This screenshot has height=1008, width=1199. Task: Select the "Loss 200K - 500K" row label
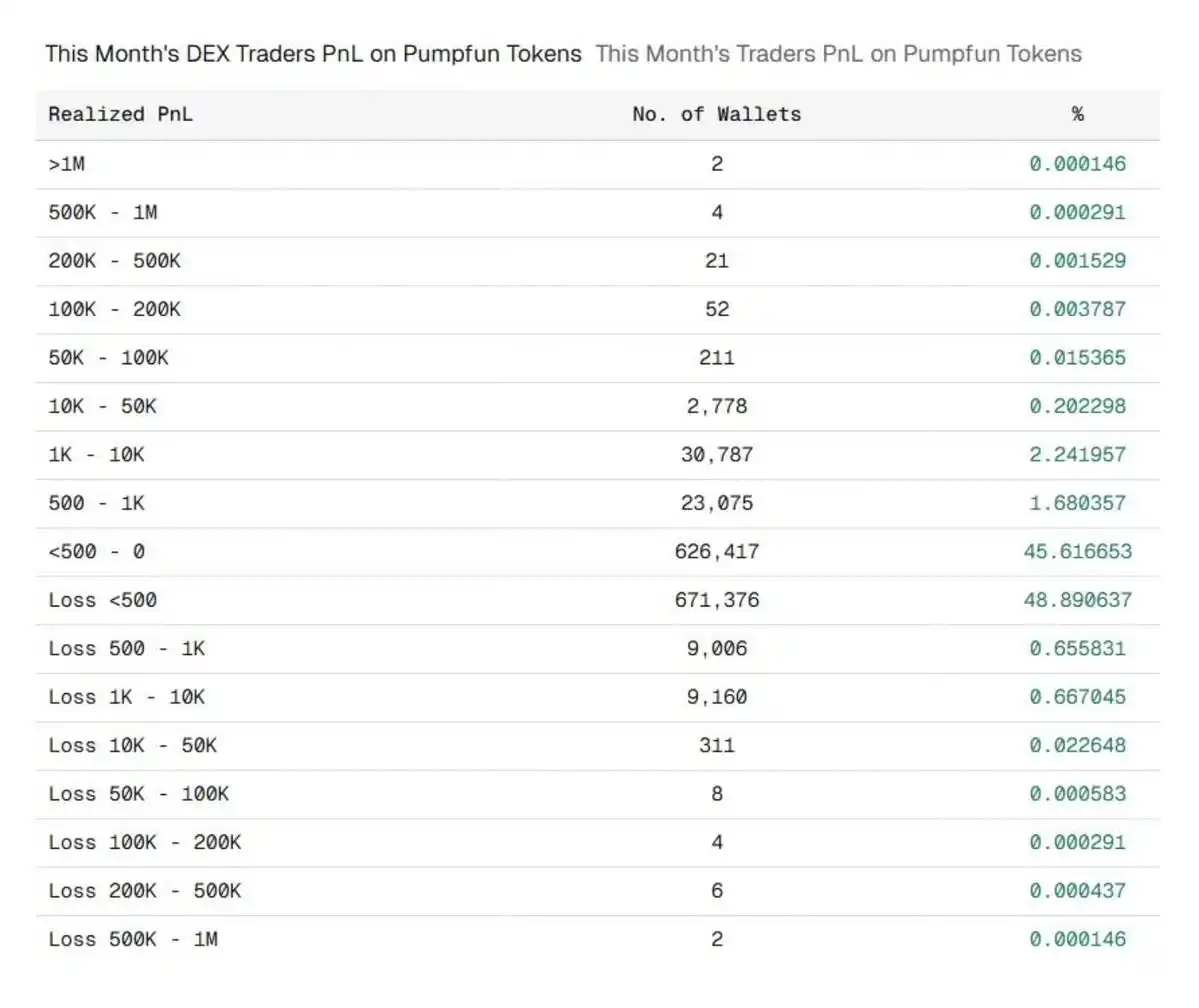(x=144, y=891)
